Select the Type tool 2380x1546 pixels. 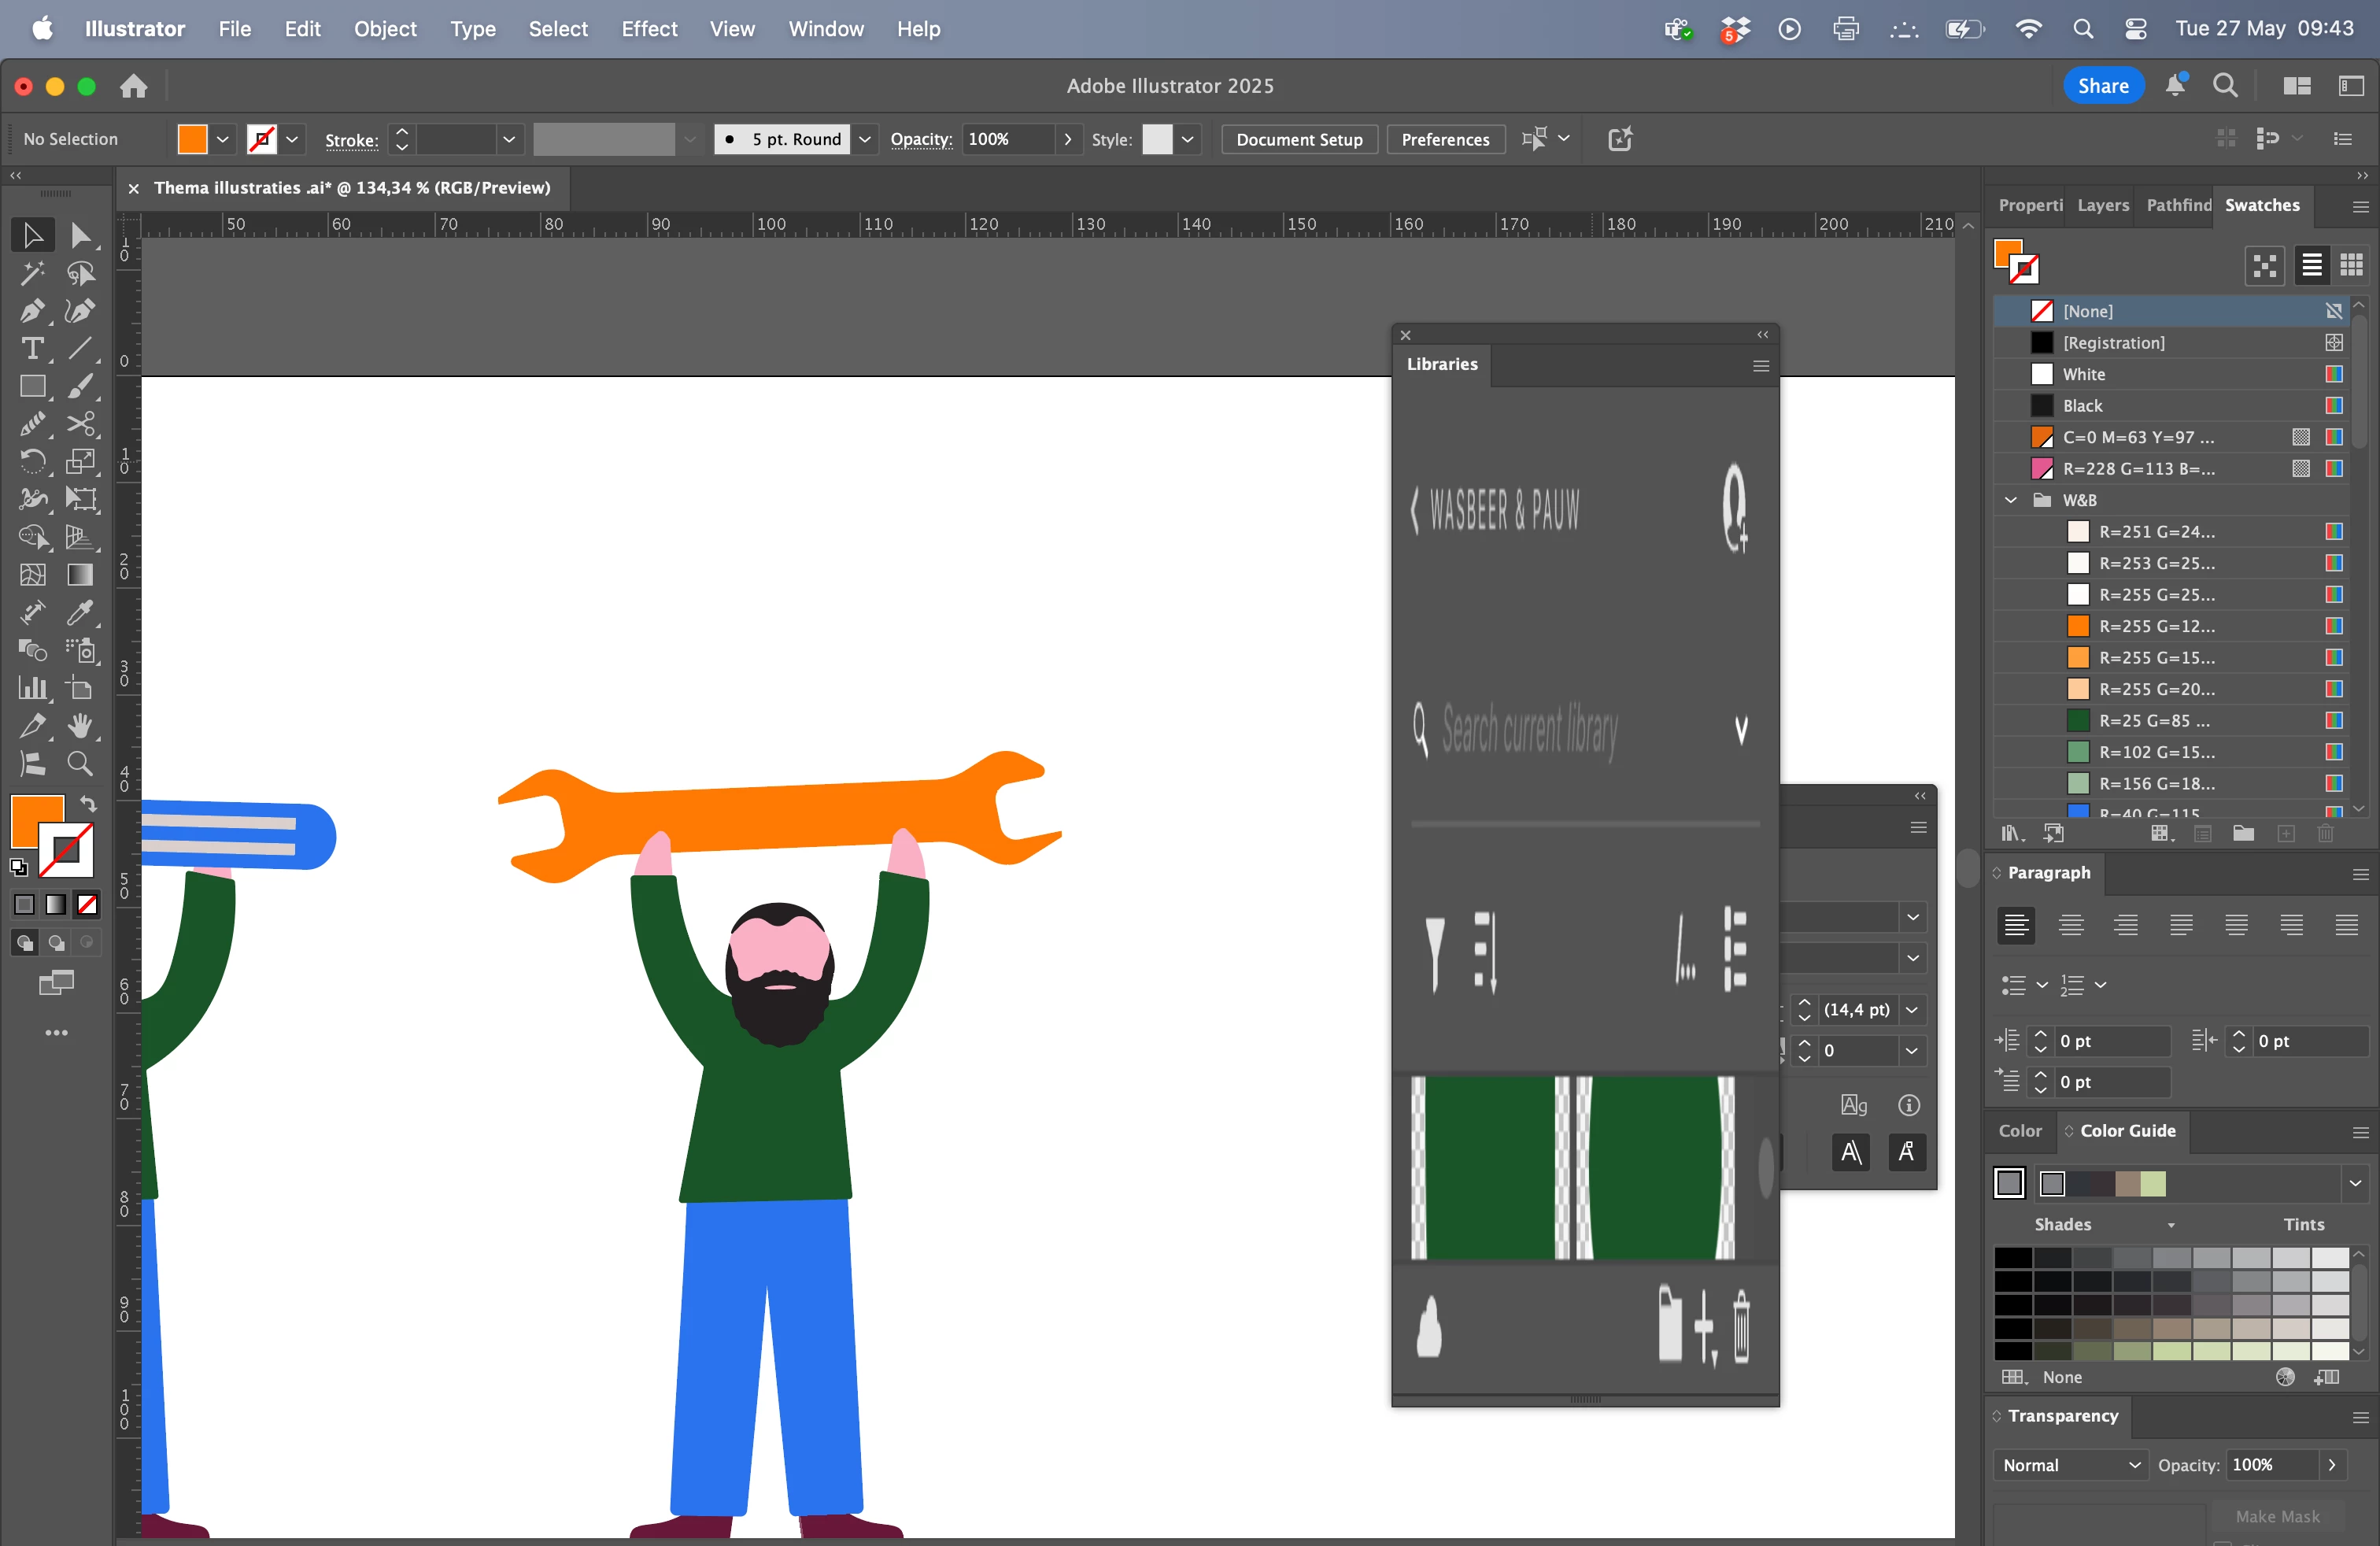(32, 349)
